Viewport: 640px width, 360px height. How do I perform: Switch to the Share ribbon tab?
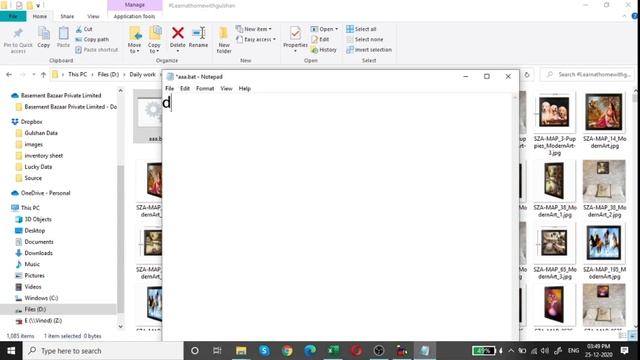click(67, 16)
